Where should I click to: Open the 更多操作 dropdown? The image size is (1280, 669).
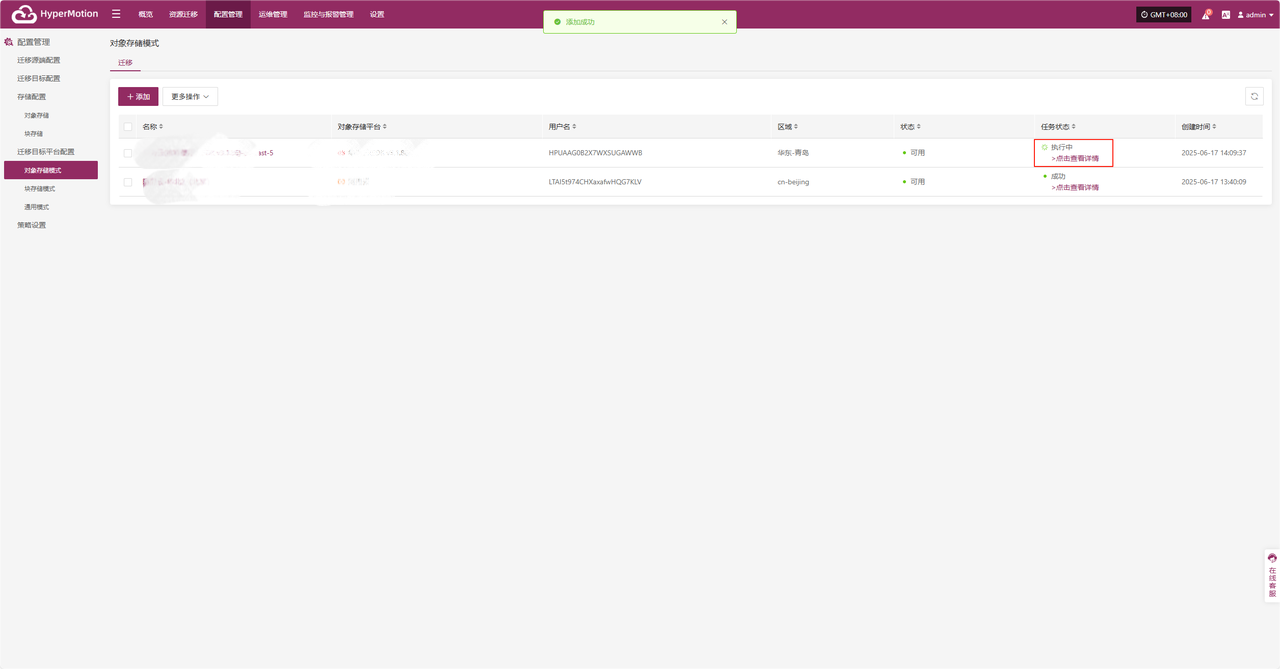(x=190, y=96)
